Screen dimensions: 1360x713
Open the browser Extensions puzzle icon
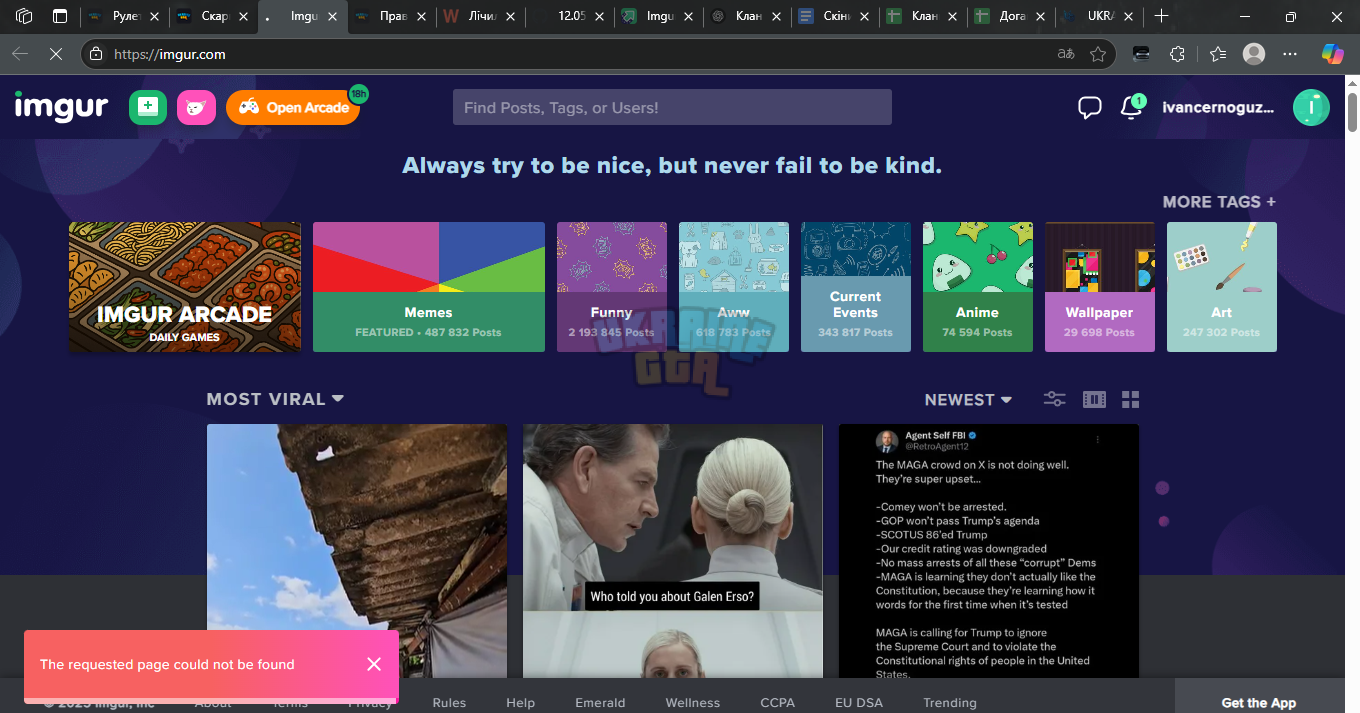tap(1177, 54)
